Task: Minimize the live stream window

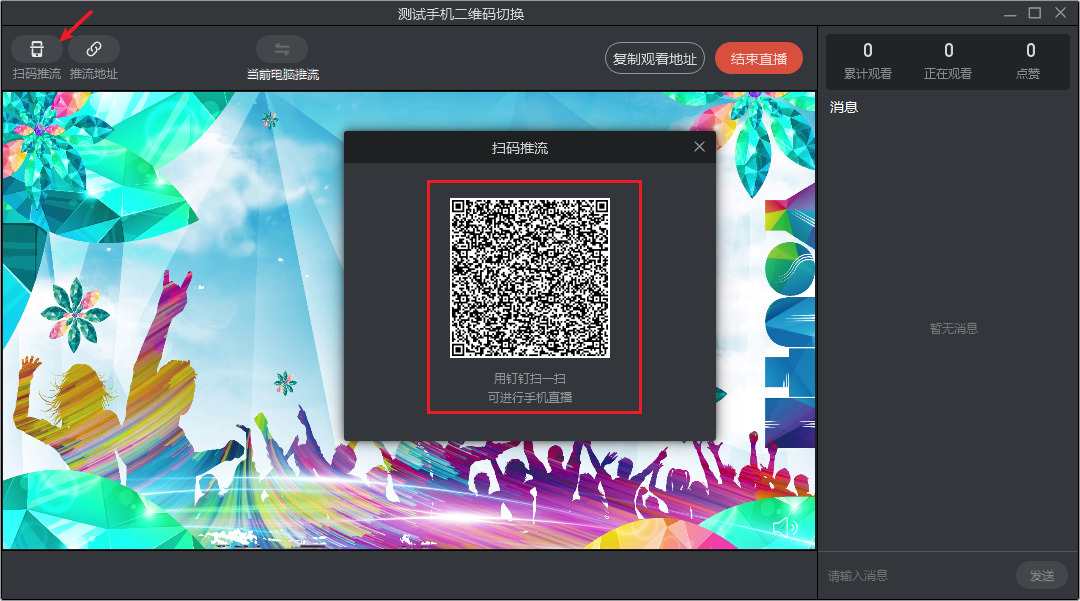Action: pos(1010,14)
